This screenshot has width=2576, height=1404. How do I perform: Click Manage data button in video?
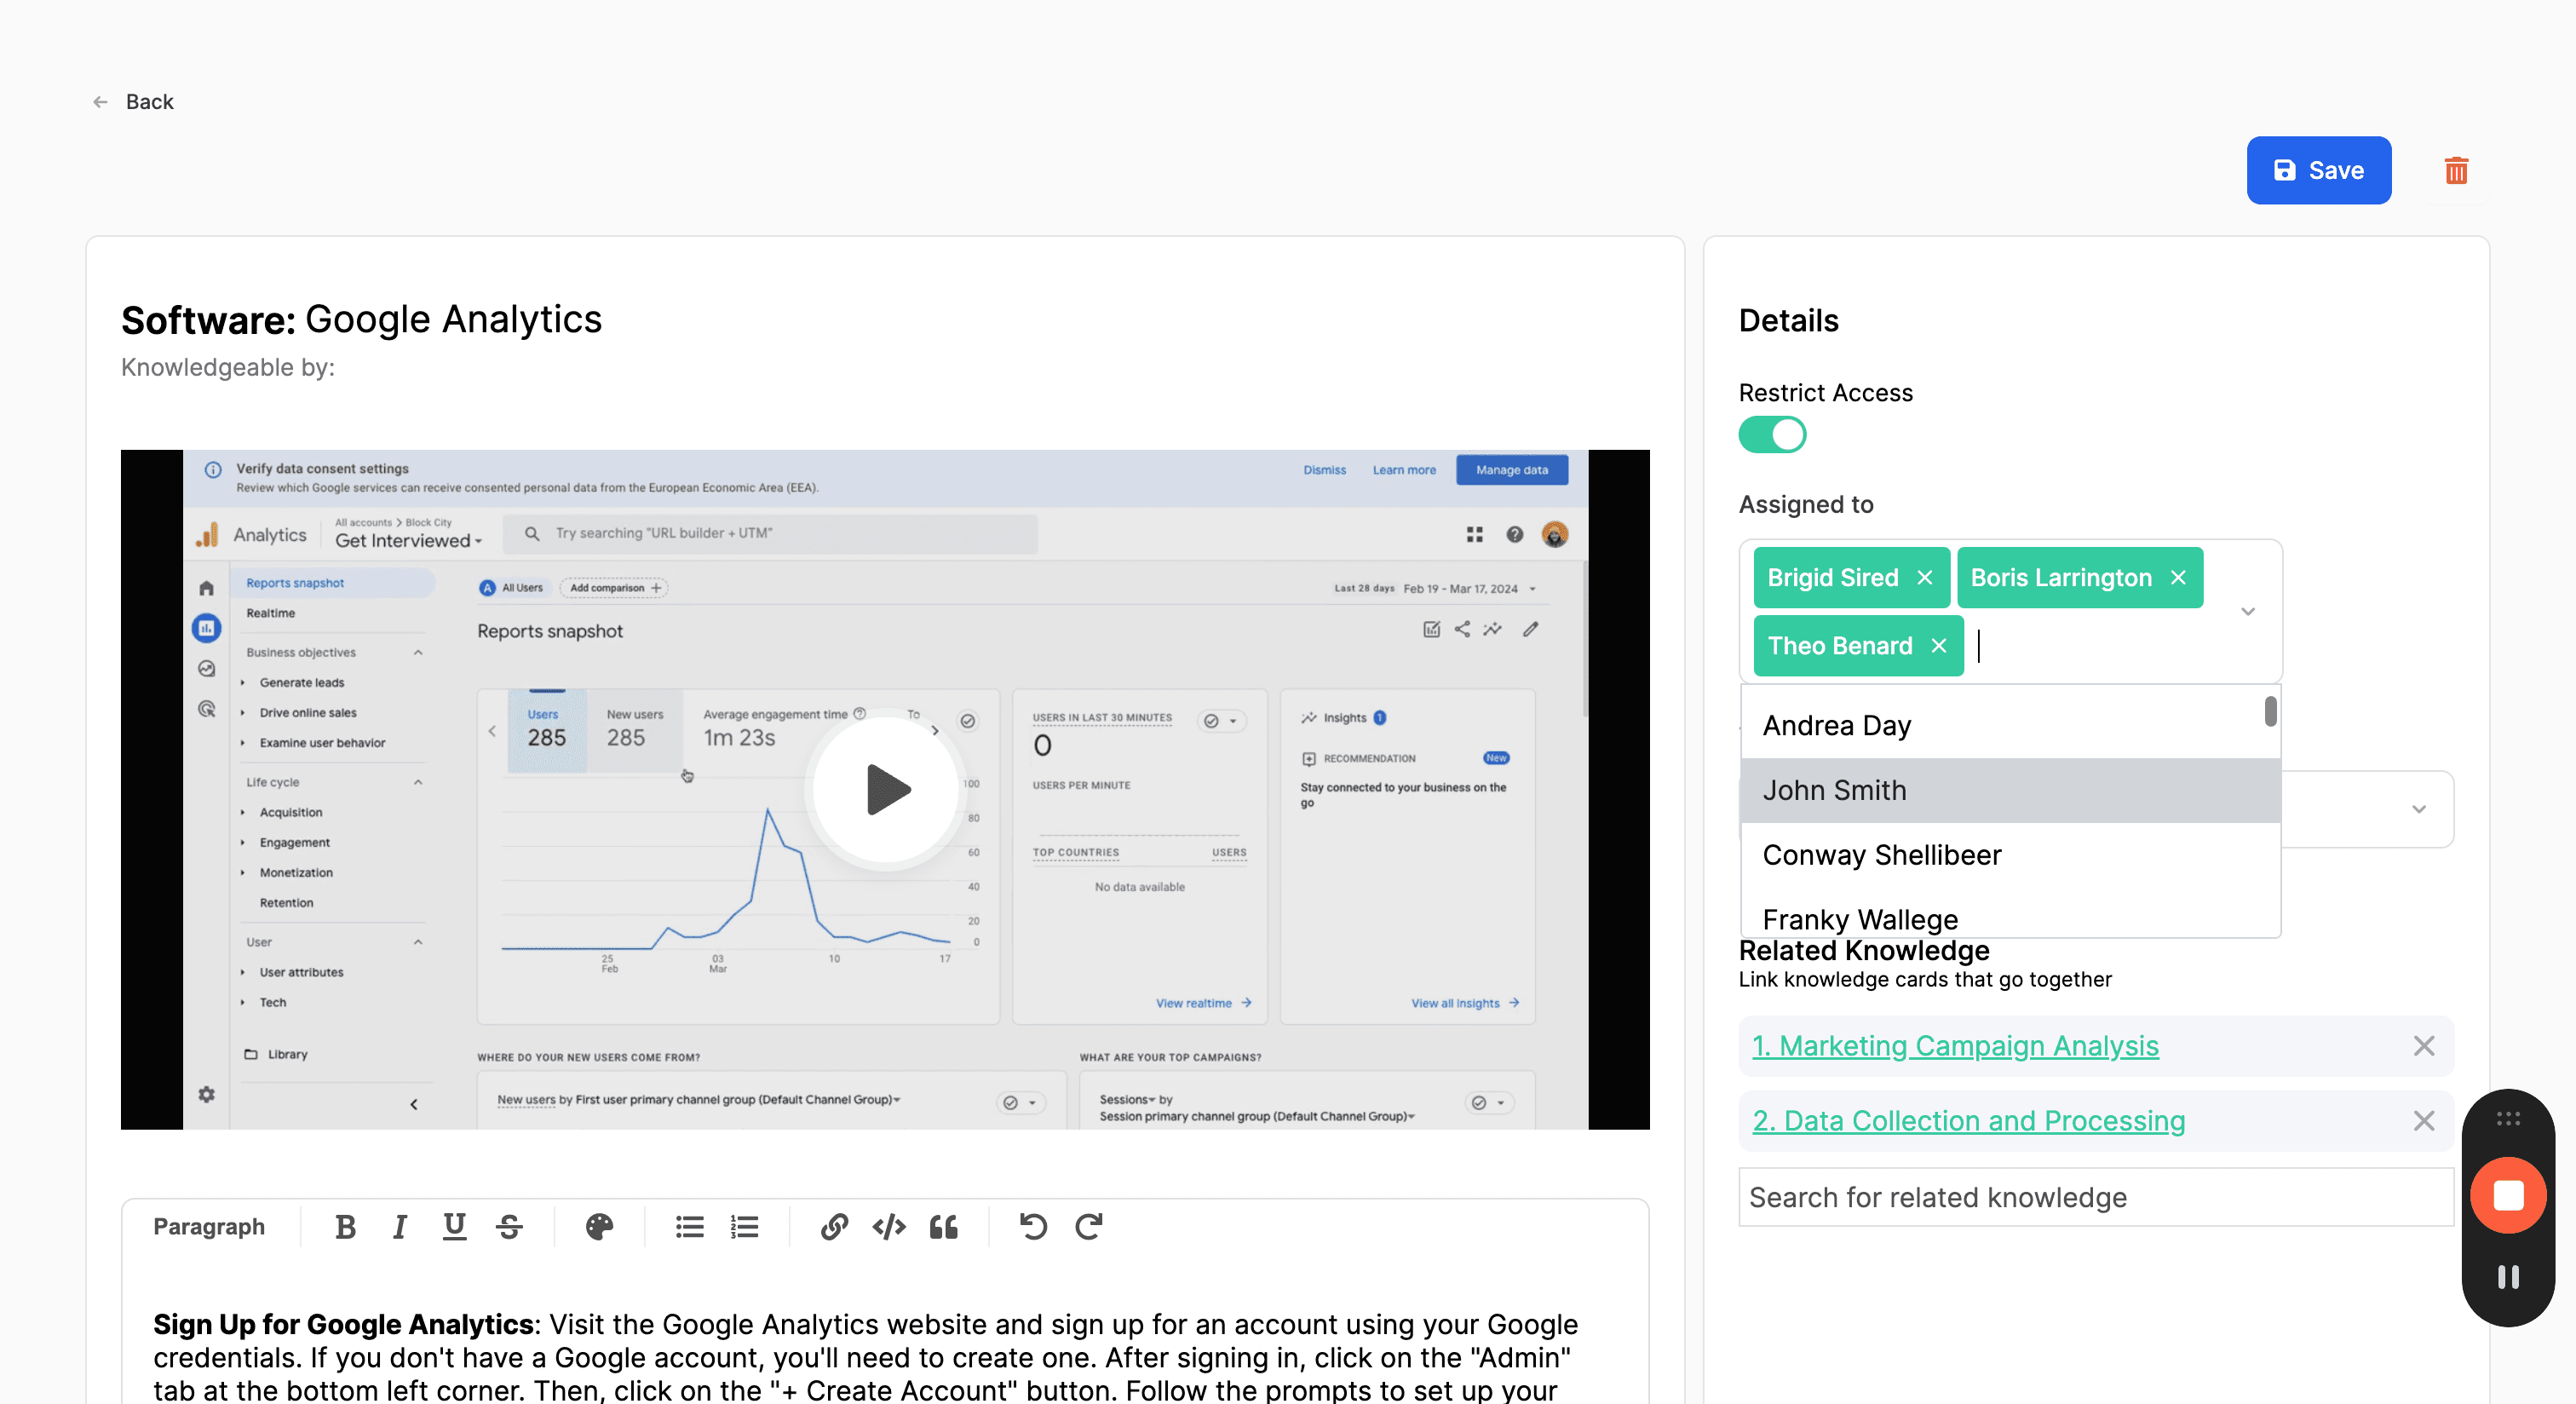click(x=1512, y=470)
